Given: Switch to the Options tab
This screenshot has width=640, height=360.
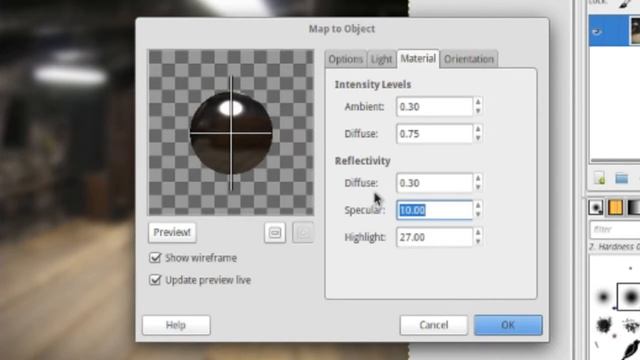Looking at the screenshot, I should coord(345,59).
